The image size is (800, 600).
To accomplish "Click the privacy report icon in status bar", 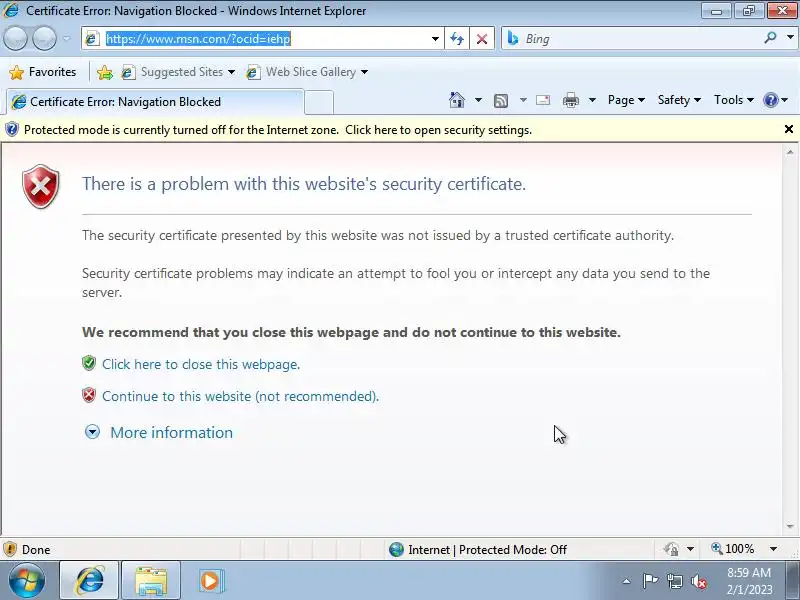I will 672,549.
